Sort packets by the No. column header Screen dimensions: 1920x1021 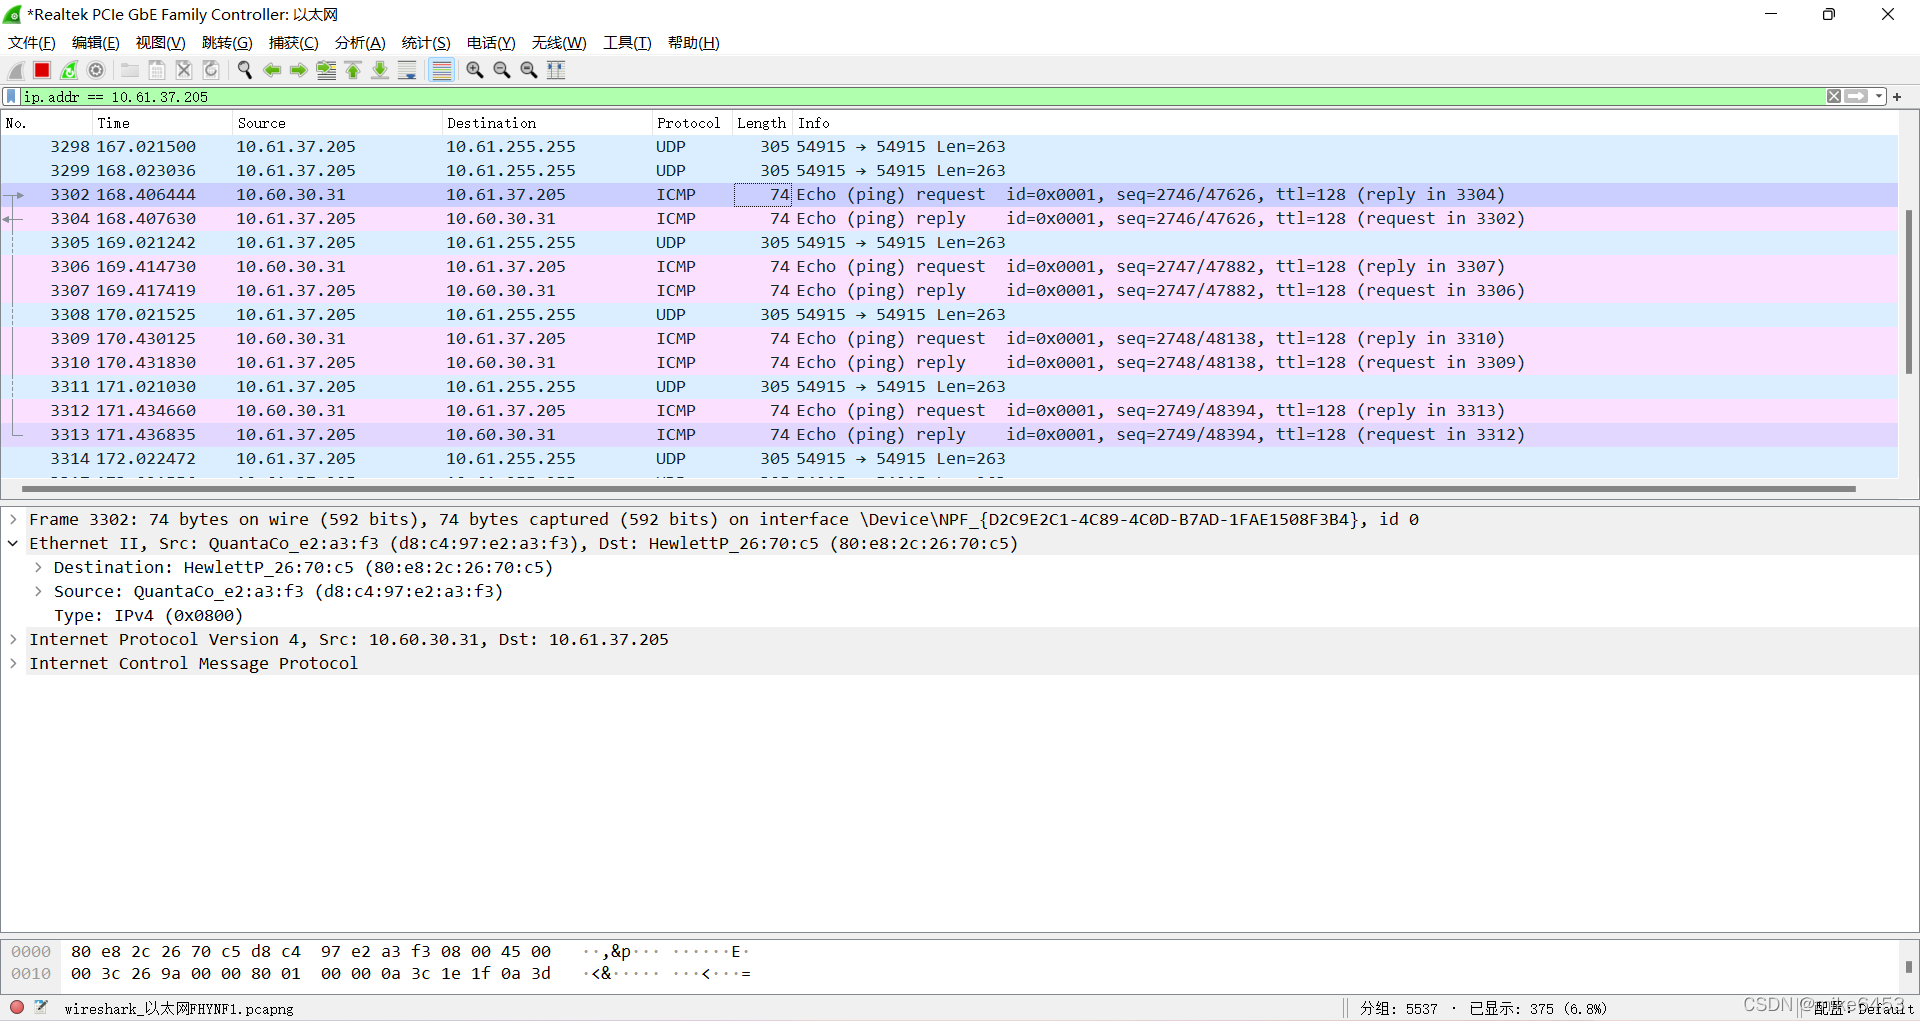pyautogui.click(x=46, y=123)
